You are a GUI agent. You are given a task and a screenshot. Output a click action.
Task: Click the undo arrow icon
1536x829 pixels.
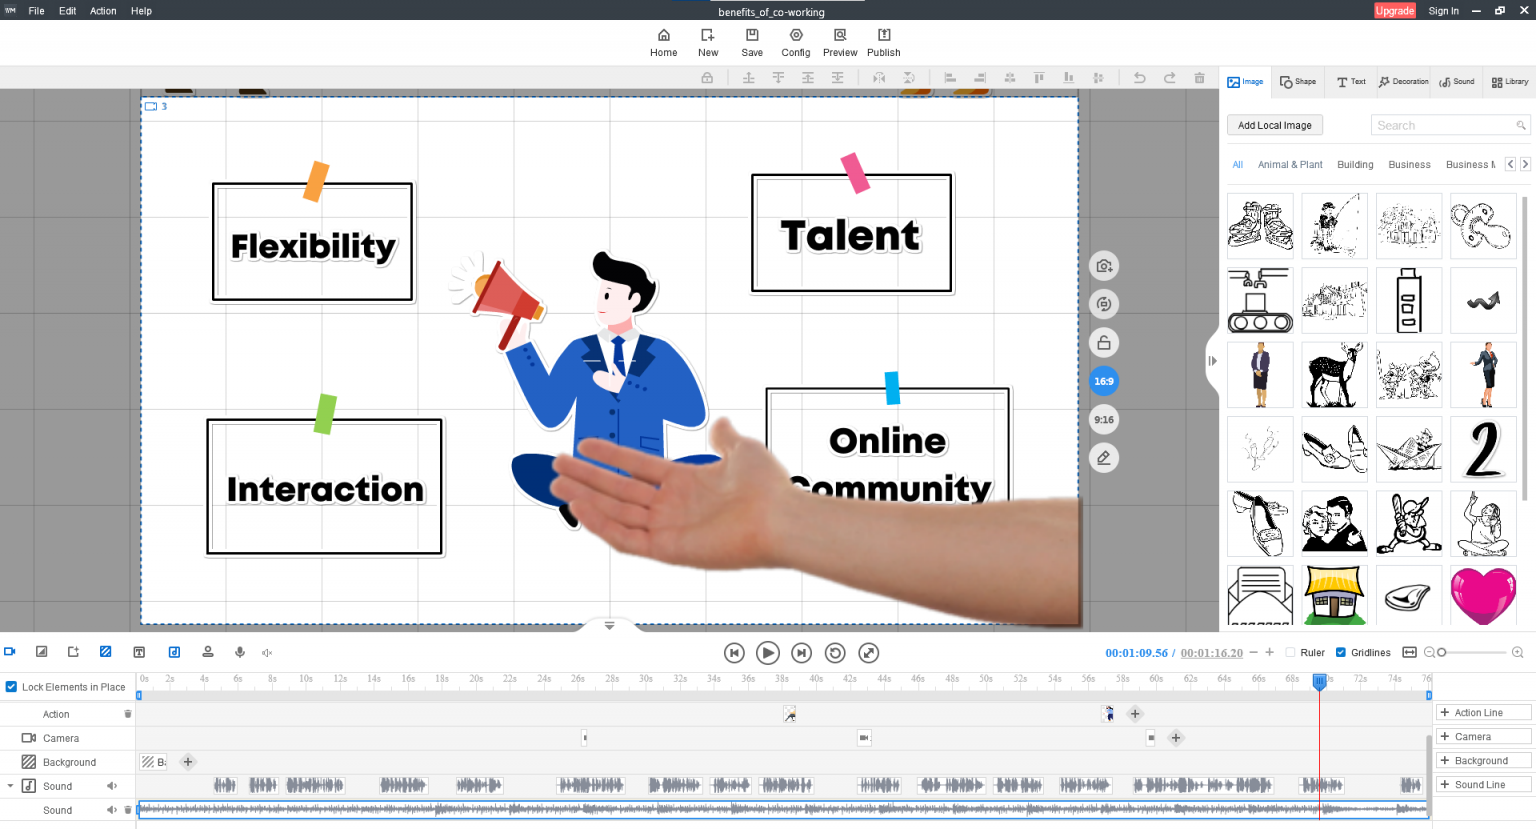click(1139, 78)
